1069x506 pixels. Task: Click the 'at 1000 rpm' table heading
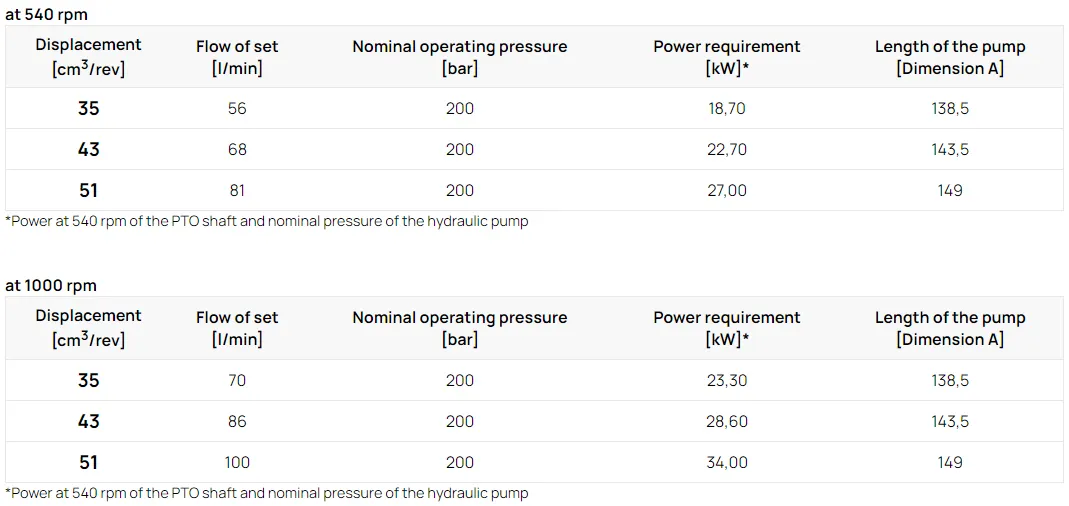click(x=51, y=285)
